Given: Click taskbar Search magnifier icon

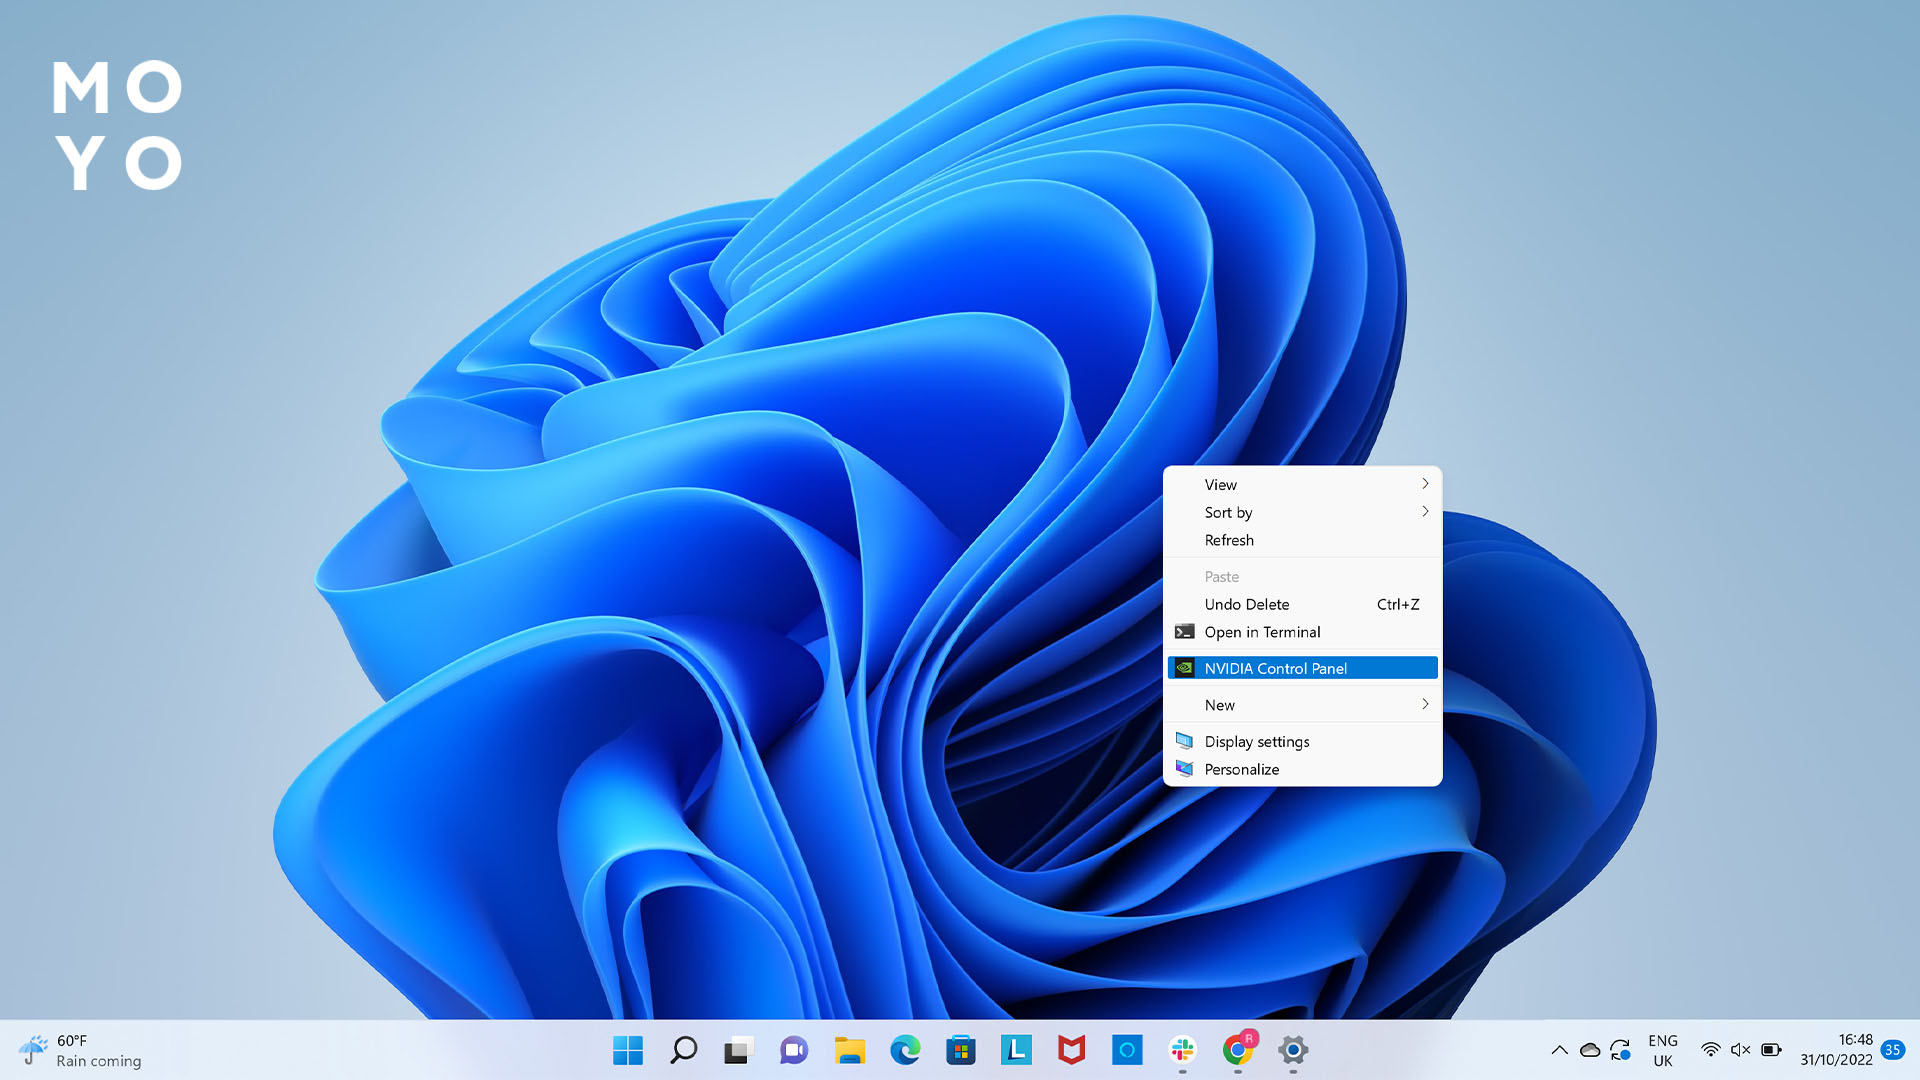Looking at the screenshot, I should click(x=683, y=1050).
